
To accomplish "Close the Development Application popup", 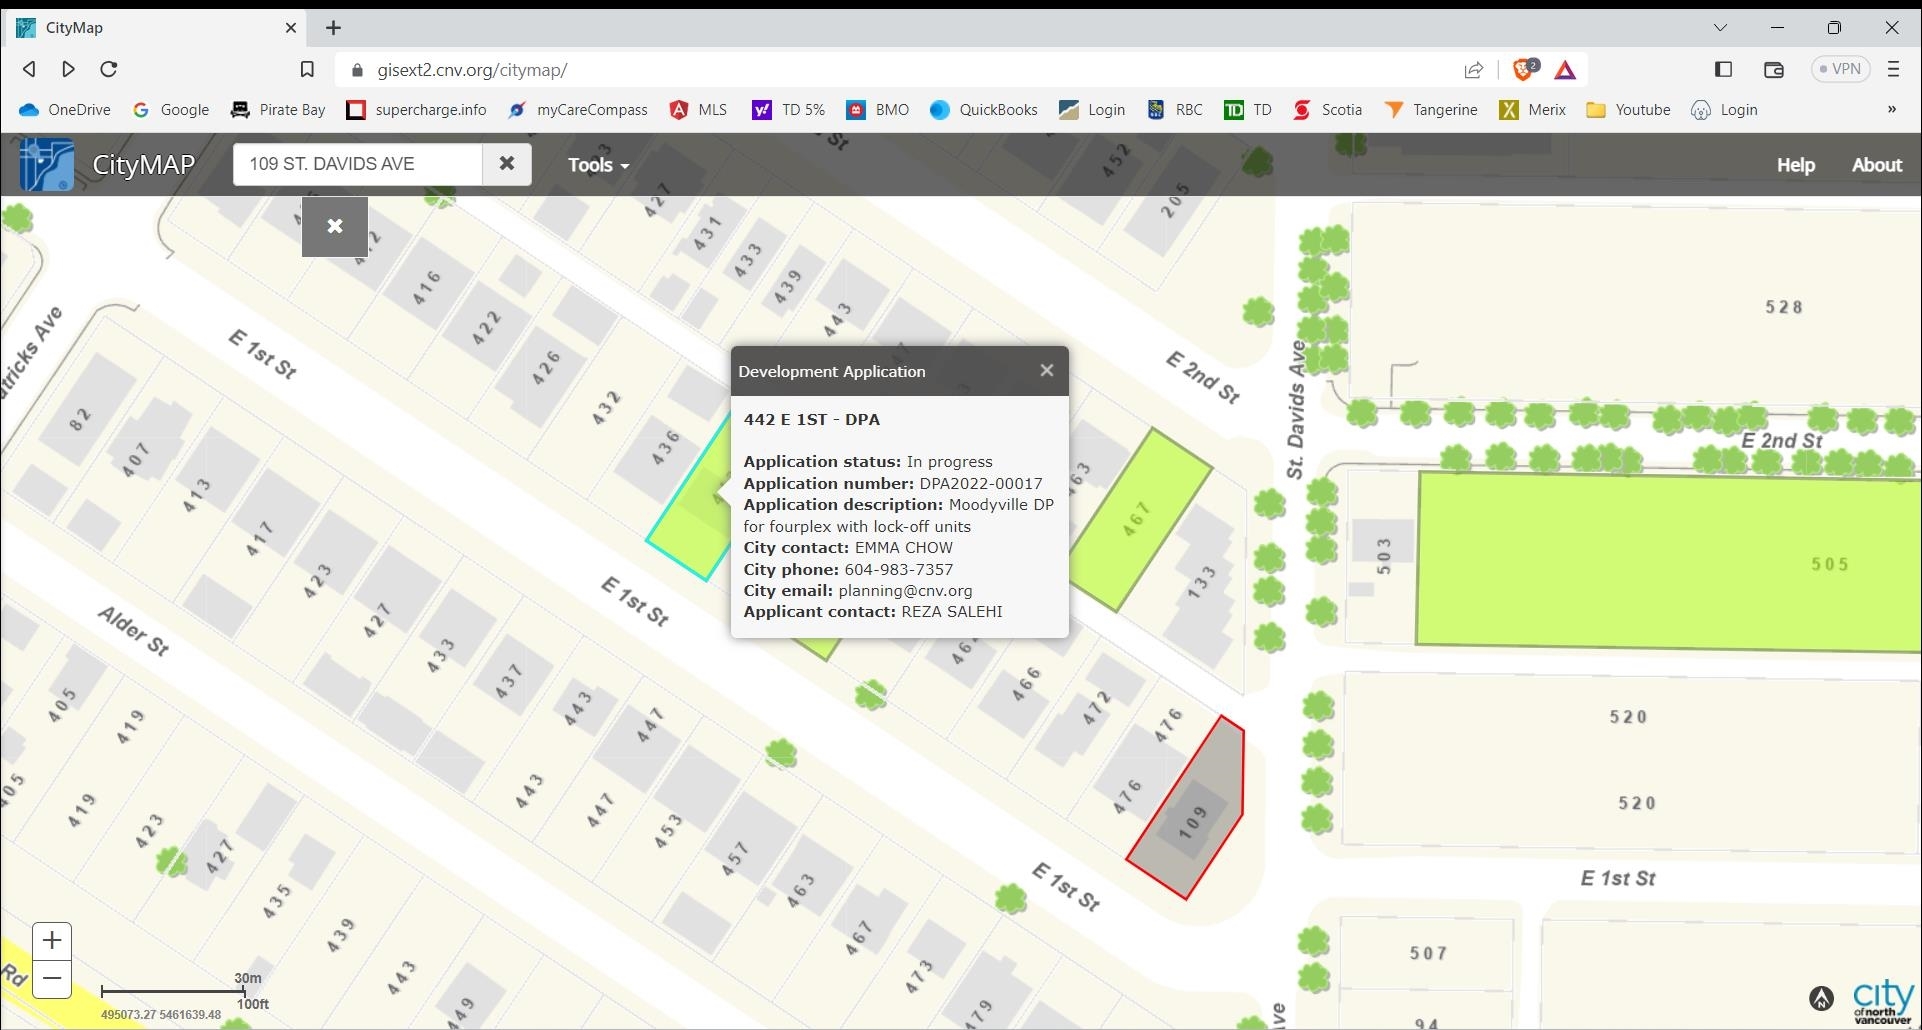I will (x=1046, y=370).
